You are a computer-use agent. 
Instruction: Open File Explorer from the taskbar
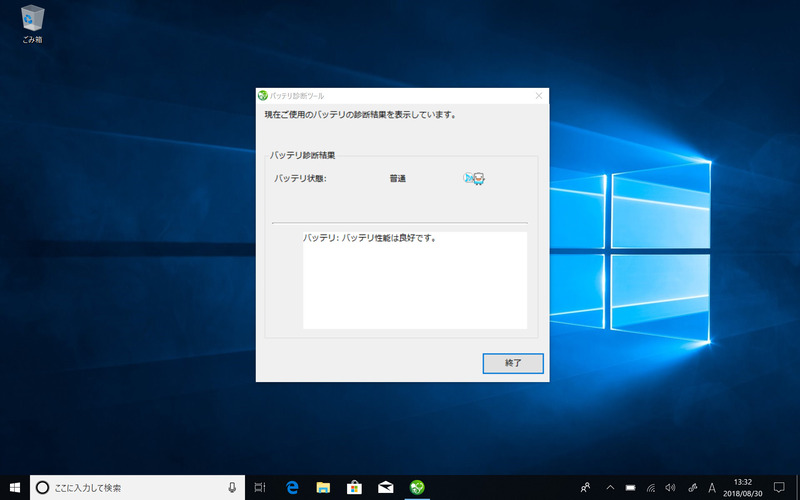pos(323,488)
